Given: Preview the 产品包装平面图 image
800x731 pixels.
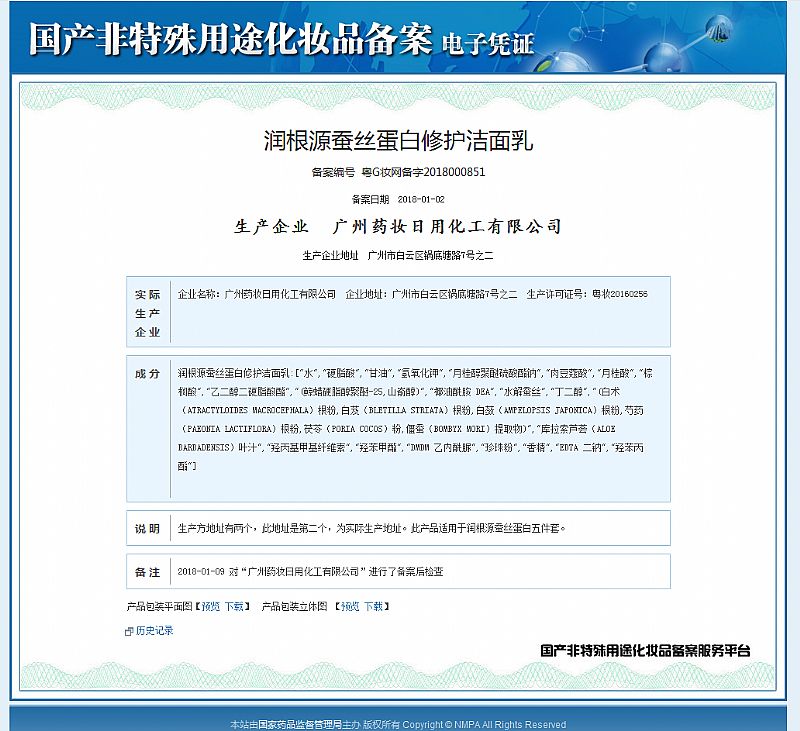Looking at the screenshot, I should [210, 606].
